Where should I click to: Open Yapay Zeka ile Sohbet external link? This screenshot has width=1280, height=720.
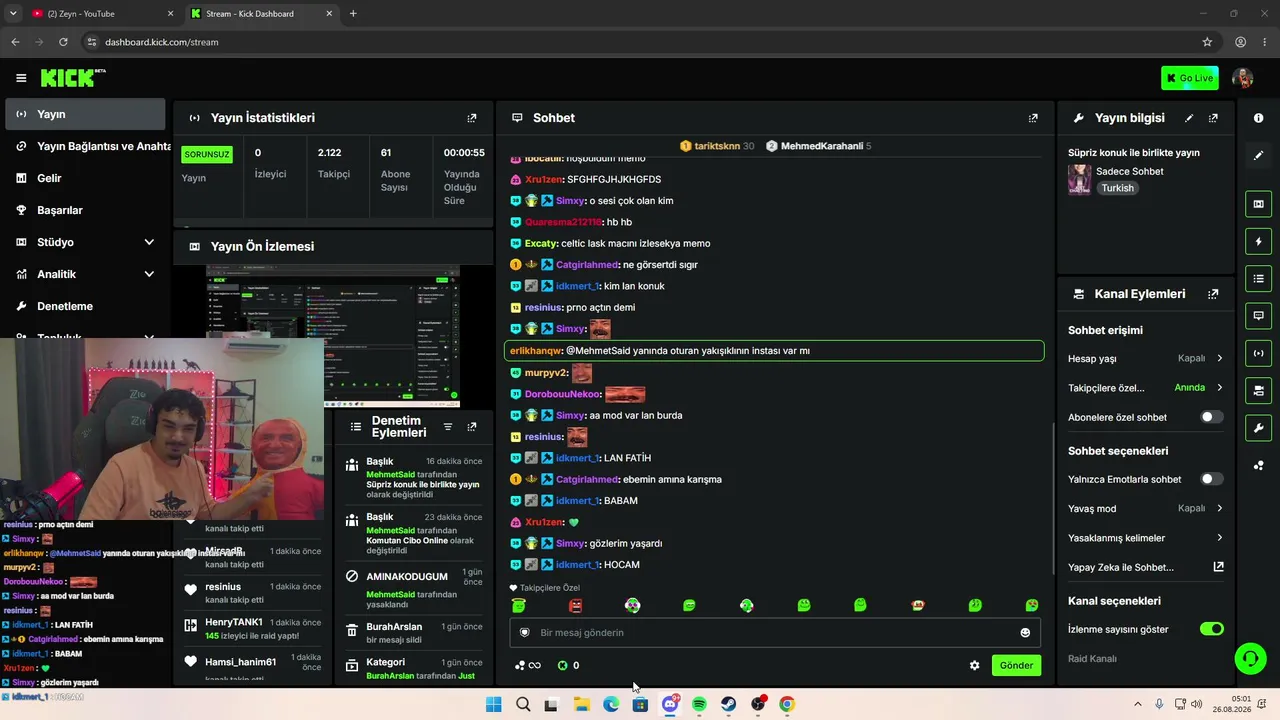[x=1218, y=567]
